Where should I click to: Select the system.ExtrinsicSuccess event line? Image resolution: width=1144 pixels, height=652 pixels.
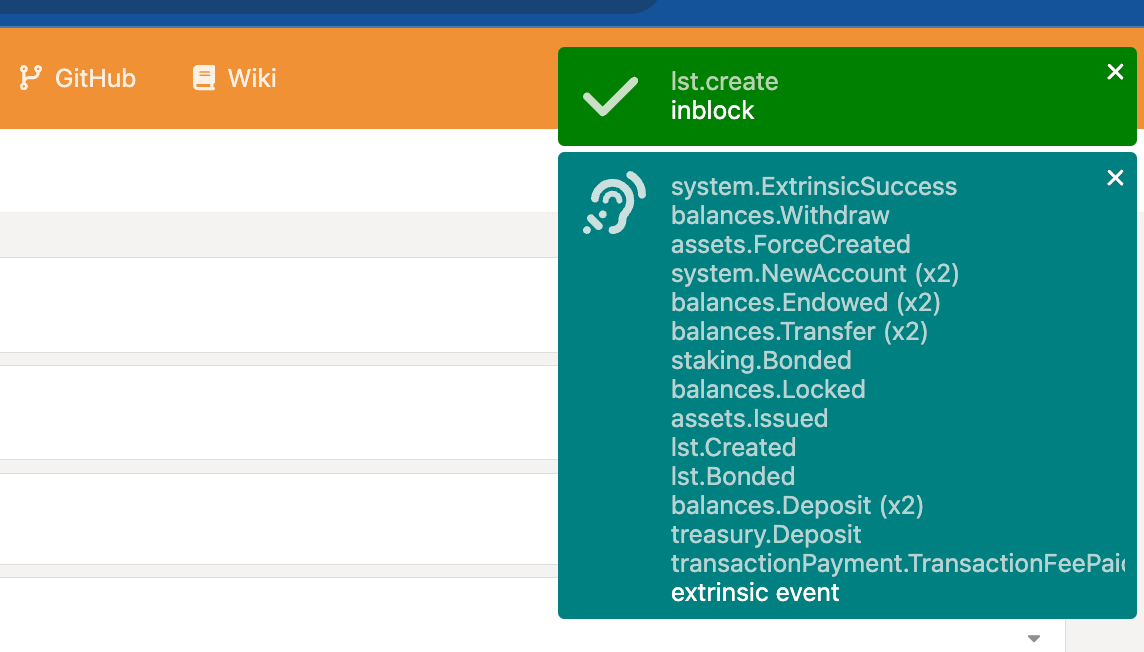click(813, 187)
